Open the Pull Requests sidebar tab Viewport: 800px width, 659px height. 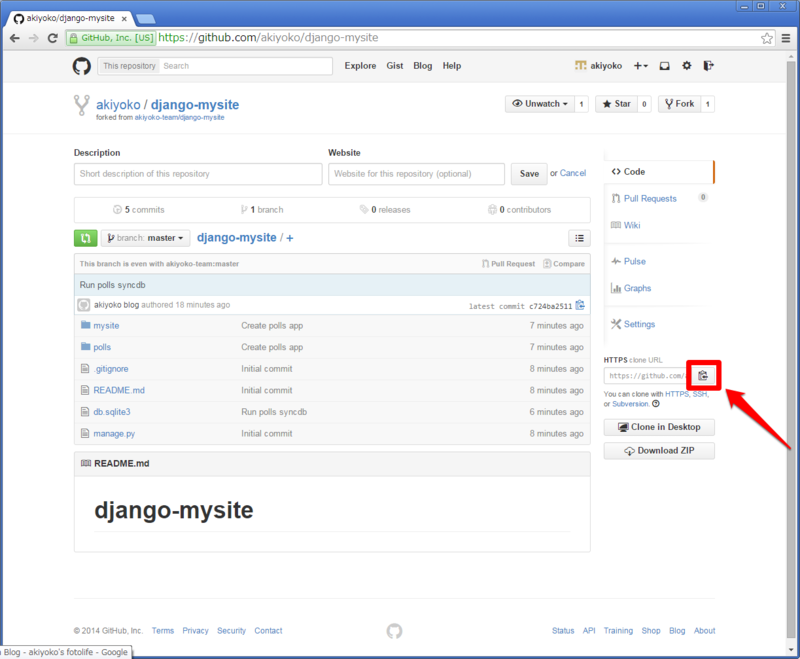pyautogui.click(x=650, y=199)
